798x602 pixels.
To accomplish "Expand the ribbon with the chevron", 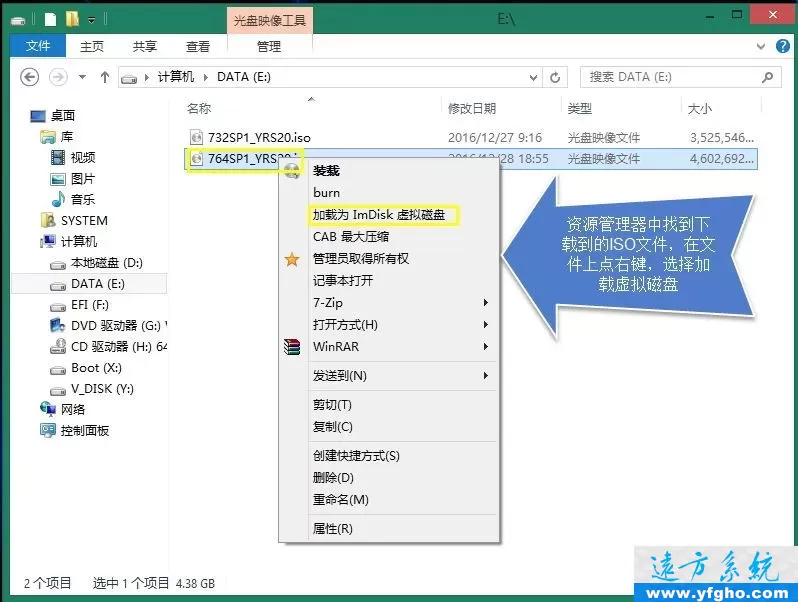I will (x=761, y=46).
